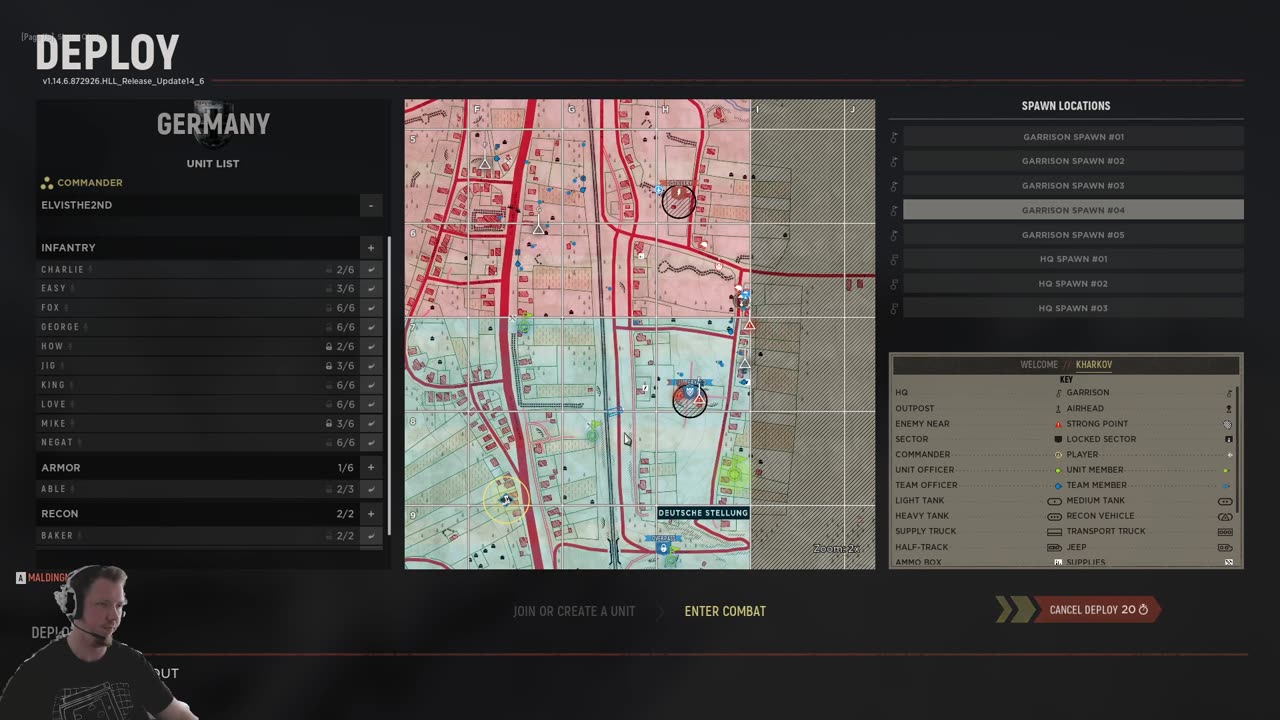The height and width of the screenshot is (720, 1280).
Task: Join the Baker recon unit
Action: [371, 536]
